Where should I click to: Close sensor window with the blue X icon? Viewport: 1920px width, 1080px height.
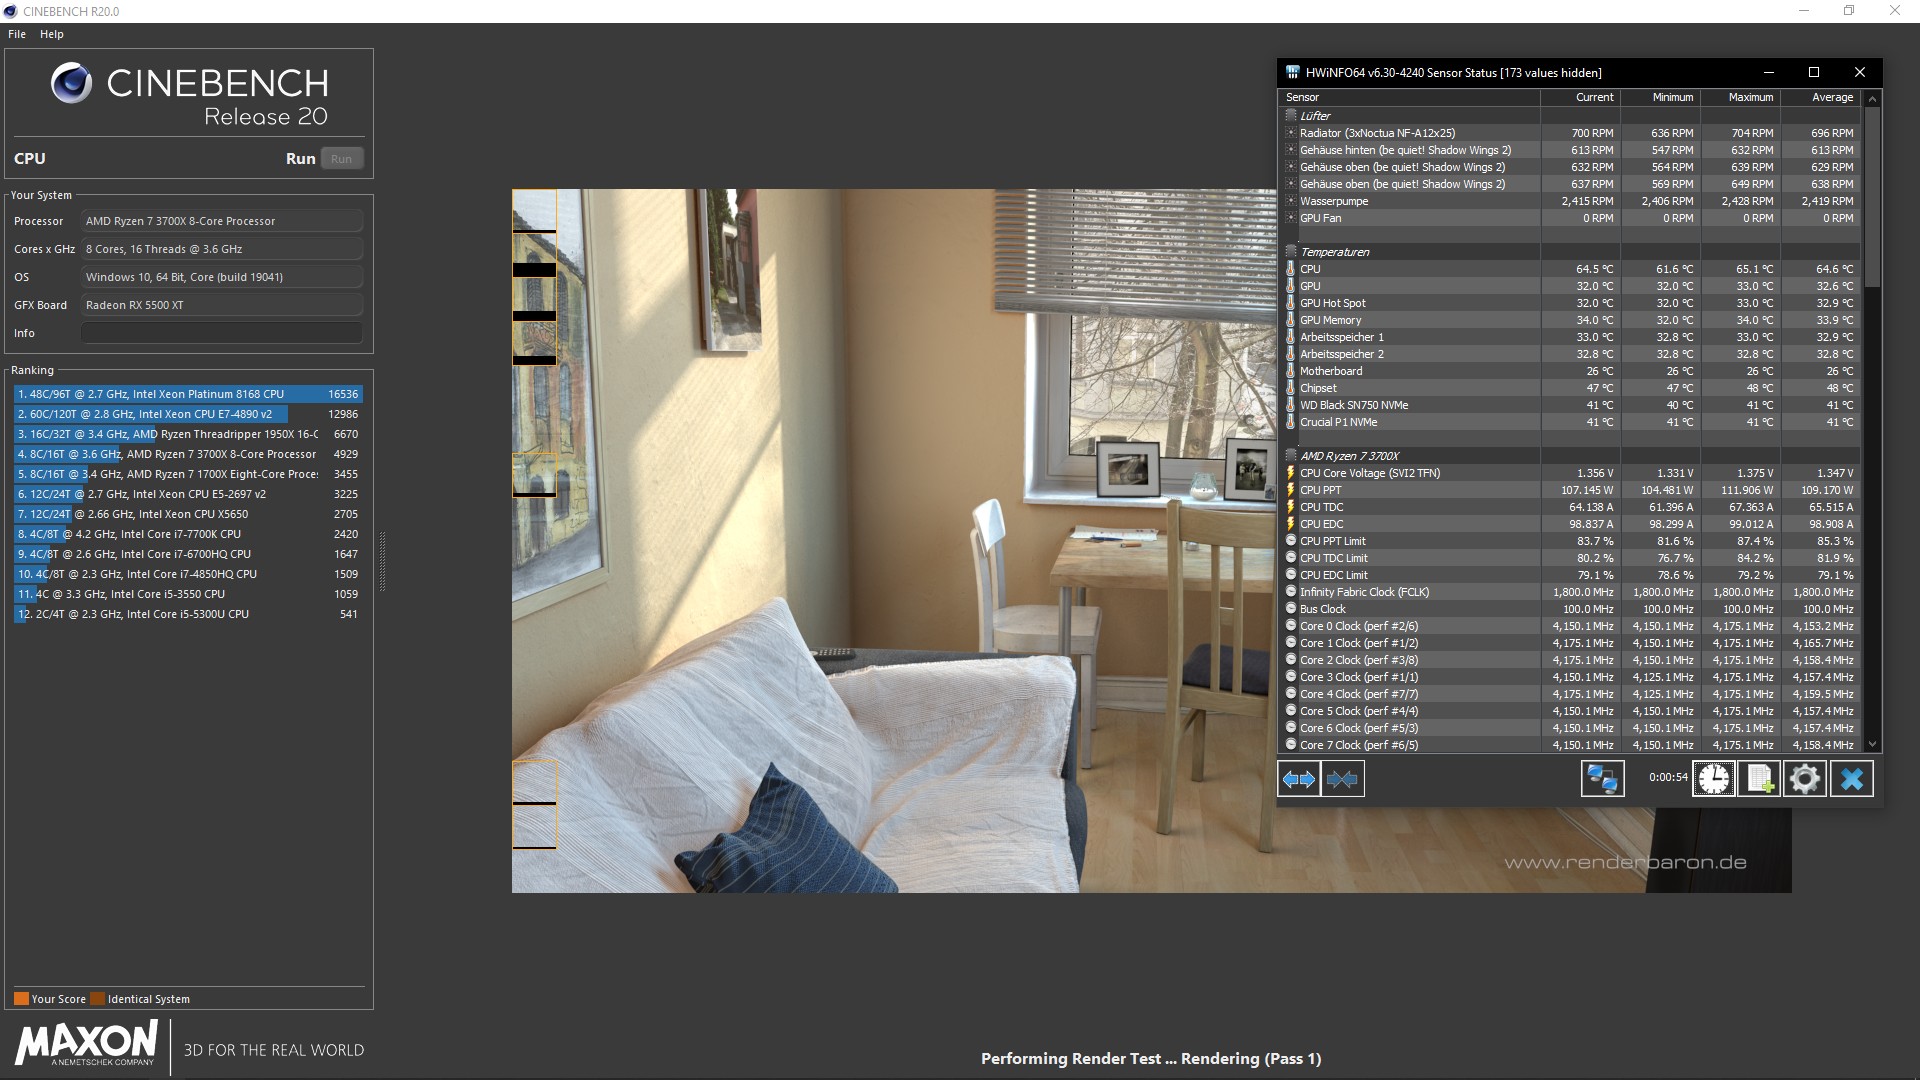coord(1851,779)
